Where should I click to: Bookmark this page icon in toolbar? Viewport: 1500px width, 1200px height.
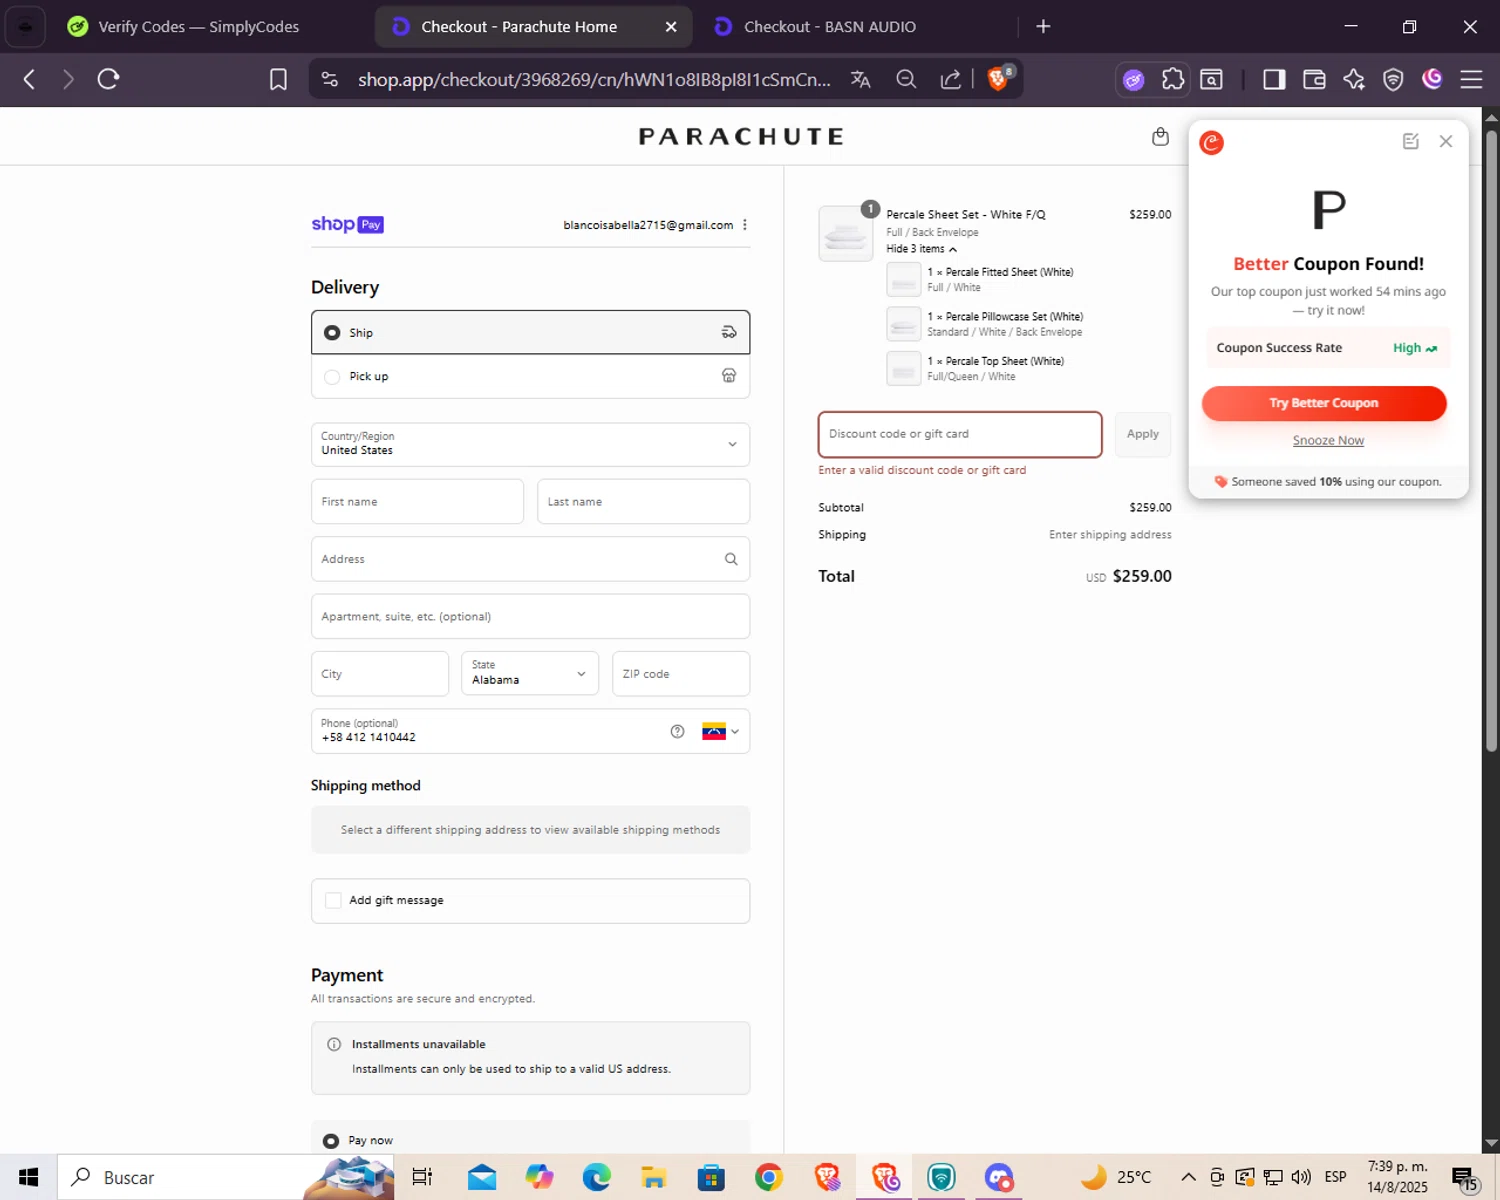278,79
